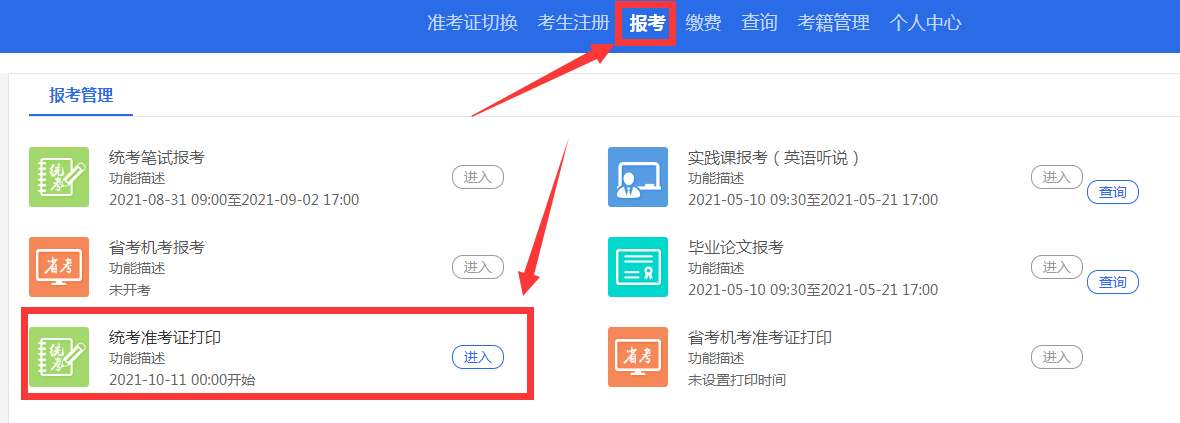Viewport: 1180px width, 423px height.
Task: Click 进入 for 统考准考证打印
Action: tap(478, 358)
